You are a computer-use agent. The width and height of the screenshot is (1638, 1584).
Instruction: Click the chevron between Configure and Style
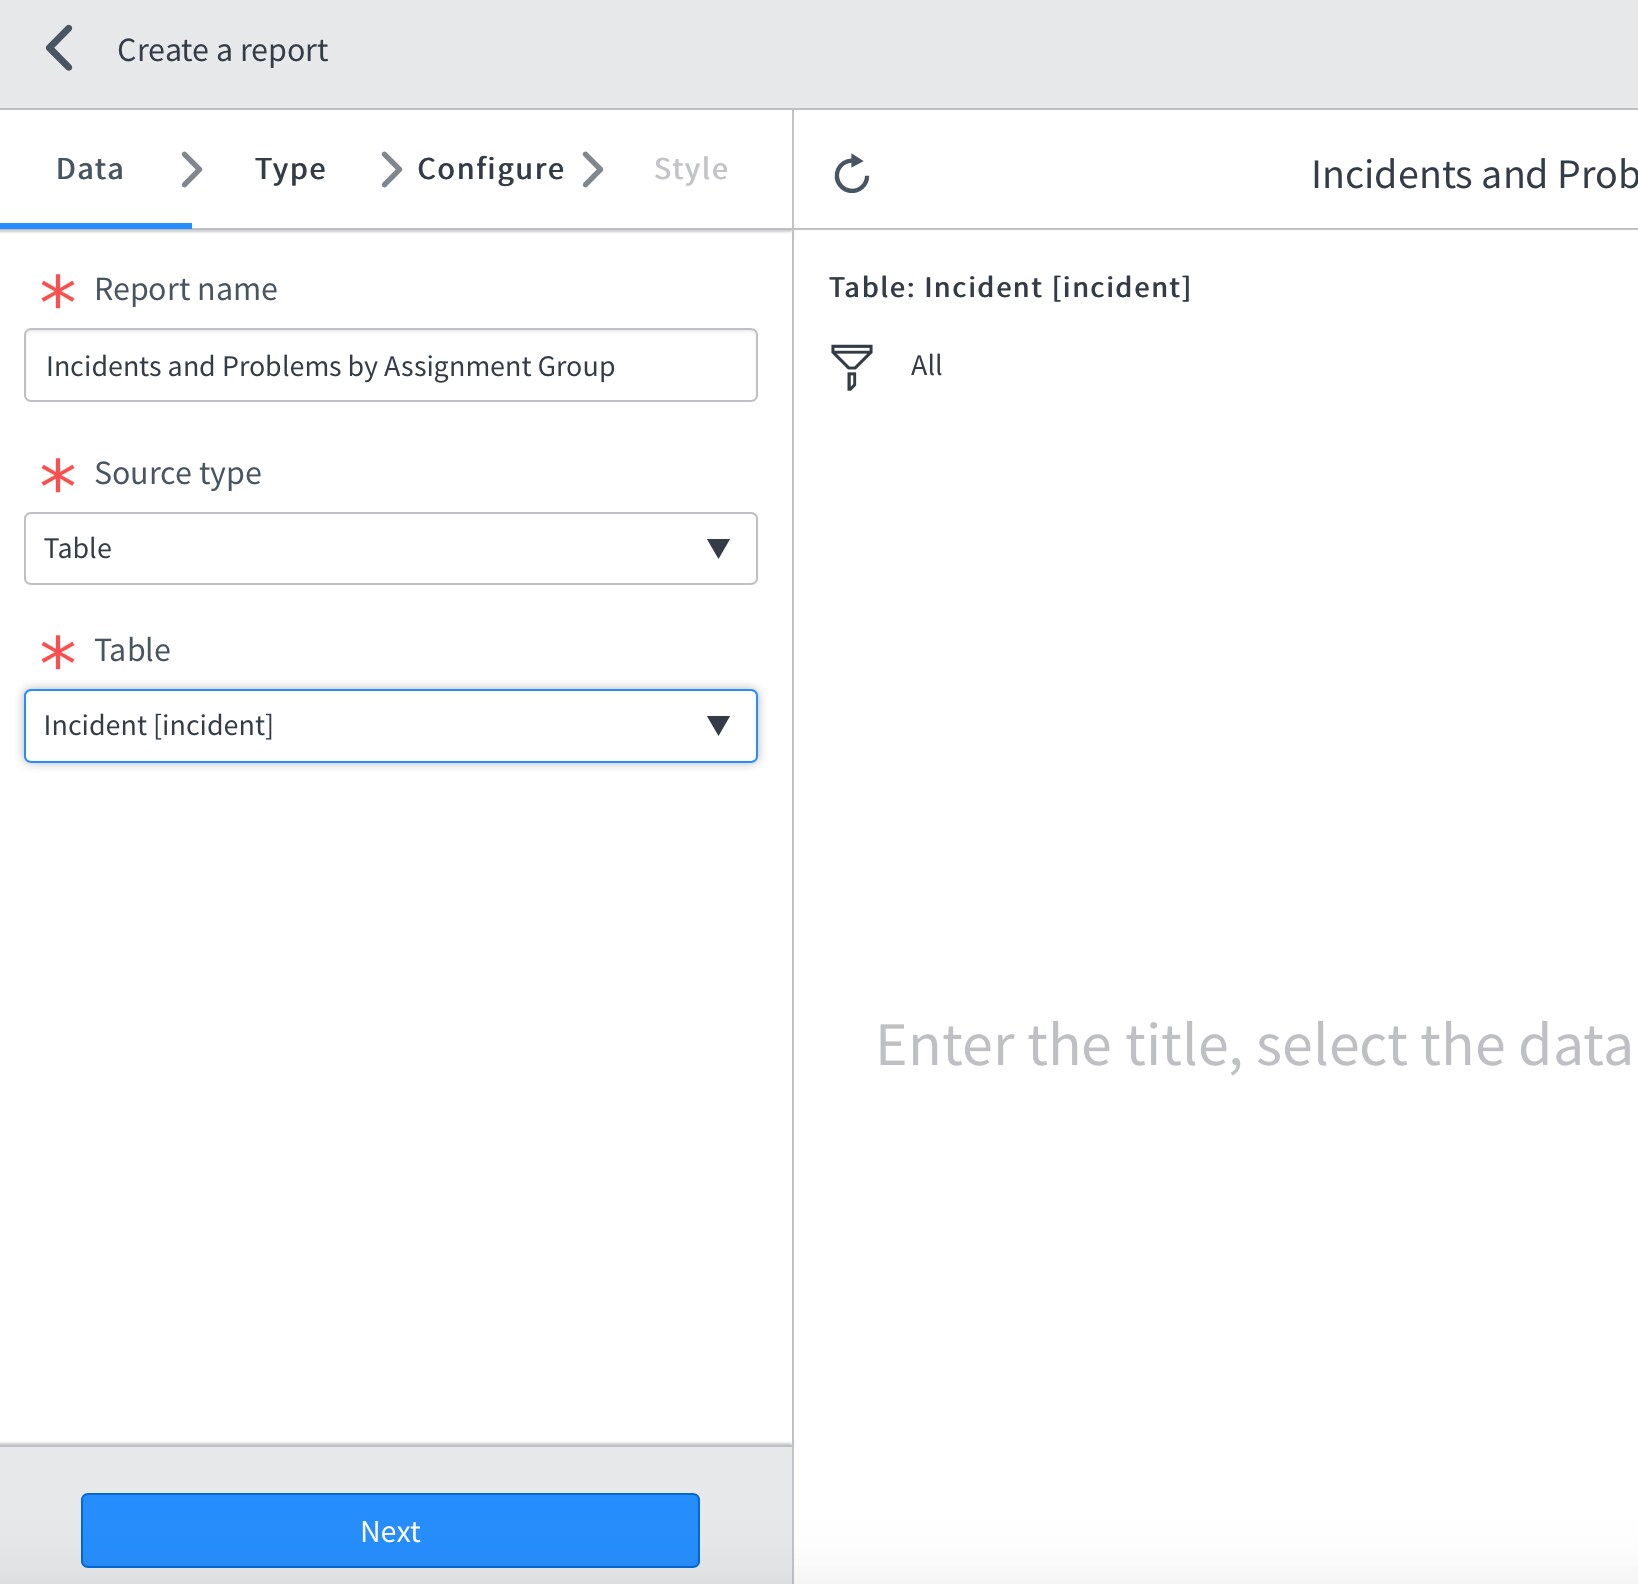point(593,169)
